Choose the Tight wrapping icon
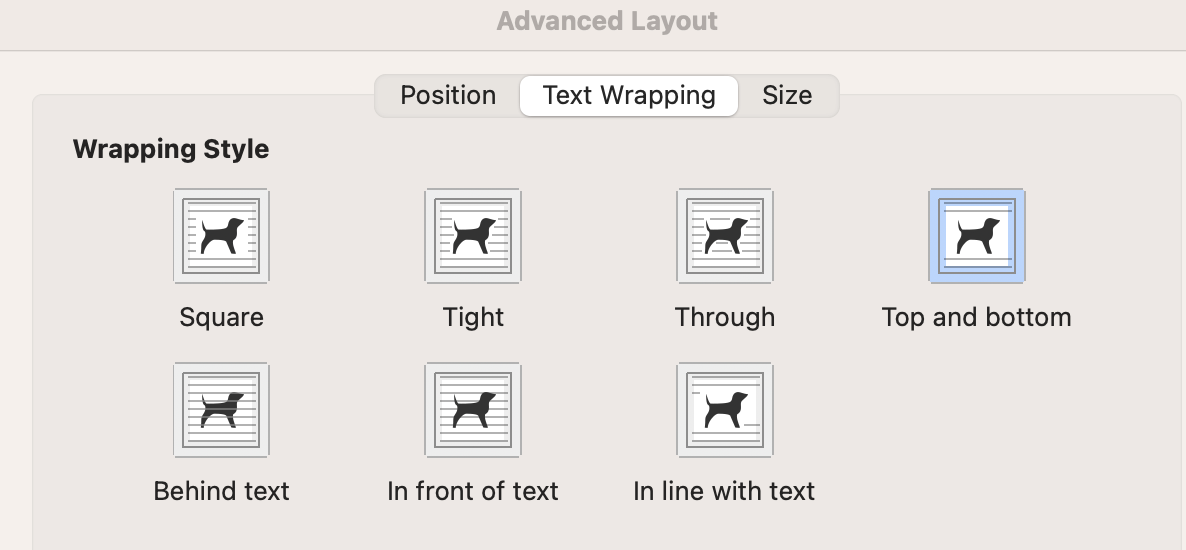This screenshot has width=1186, height=550. point(473,237)
